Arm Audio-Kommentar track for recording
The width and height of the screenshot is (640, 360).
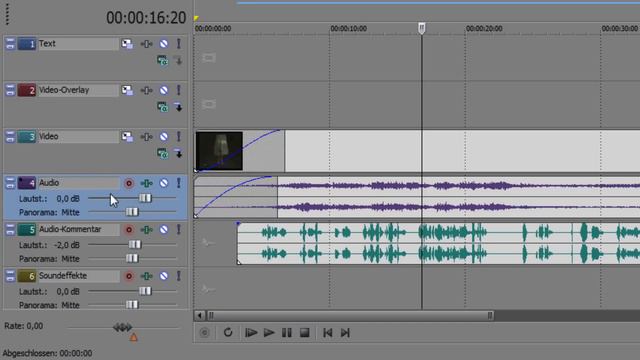click(x=129, y=230)
